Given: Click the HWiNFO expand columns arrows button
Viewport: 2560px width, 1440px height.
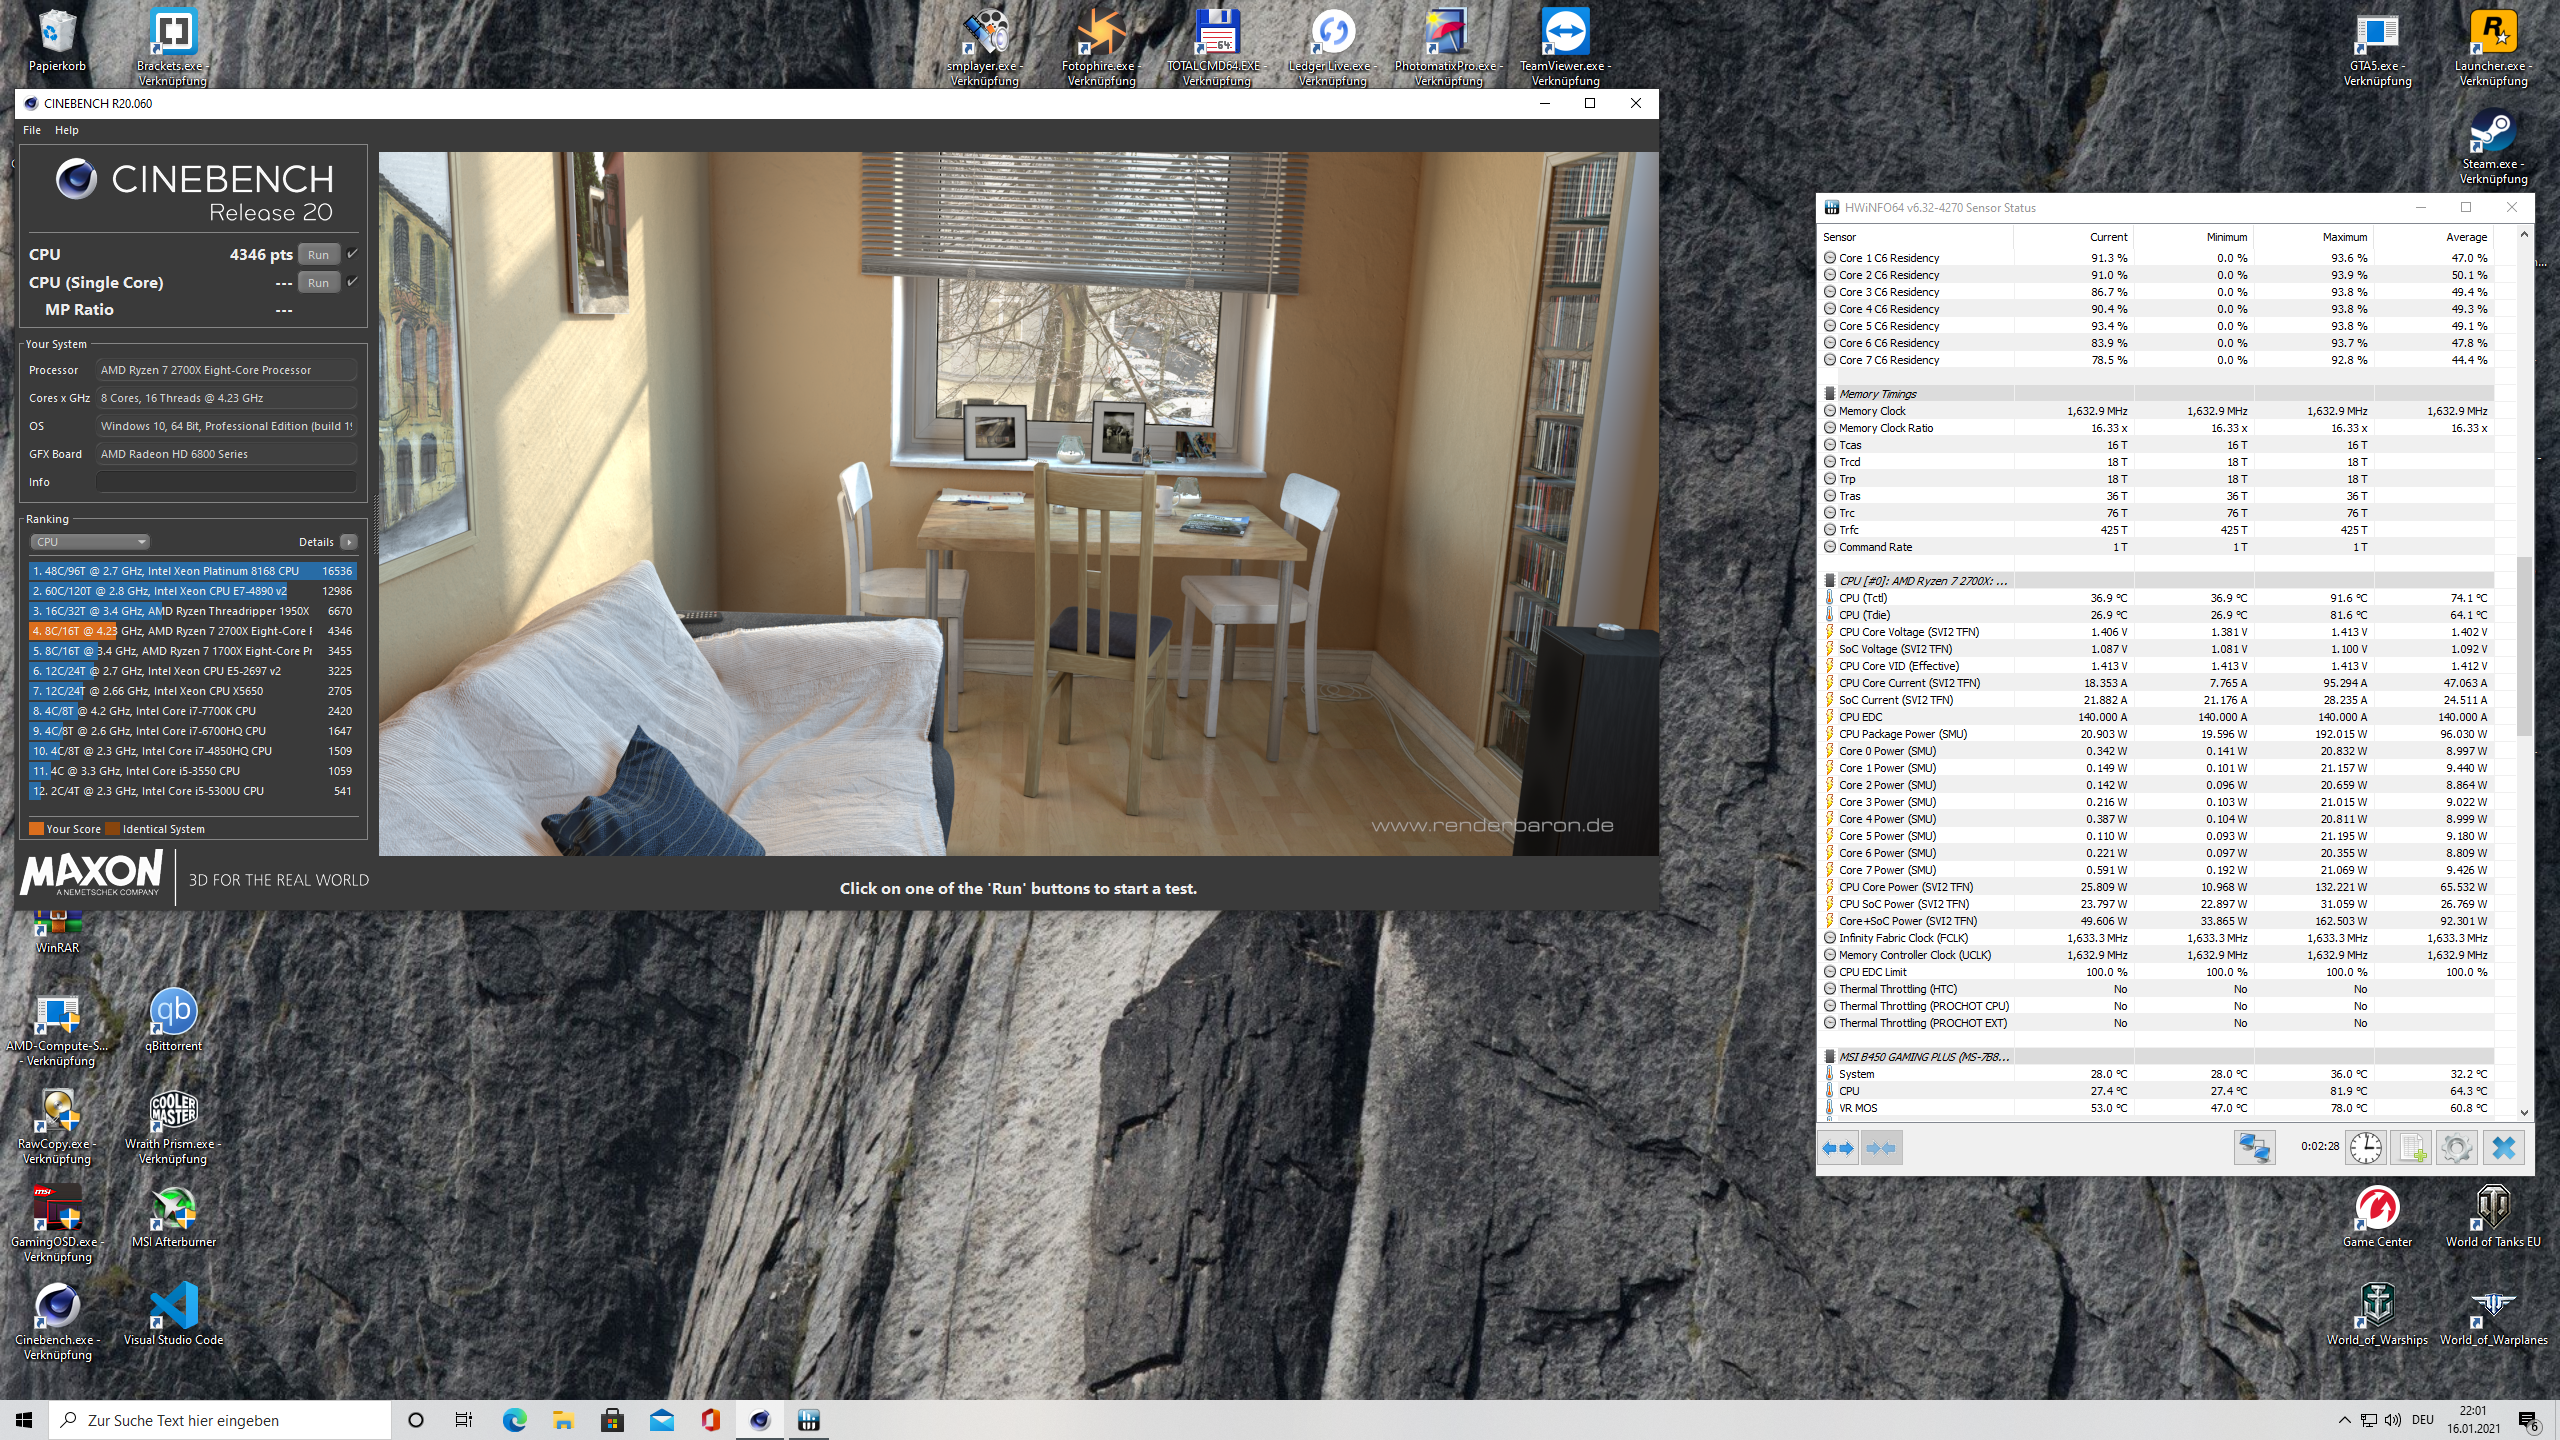Looking at the screenshot, I should tap(1838, 1148).
